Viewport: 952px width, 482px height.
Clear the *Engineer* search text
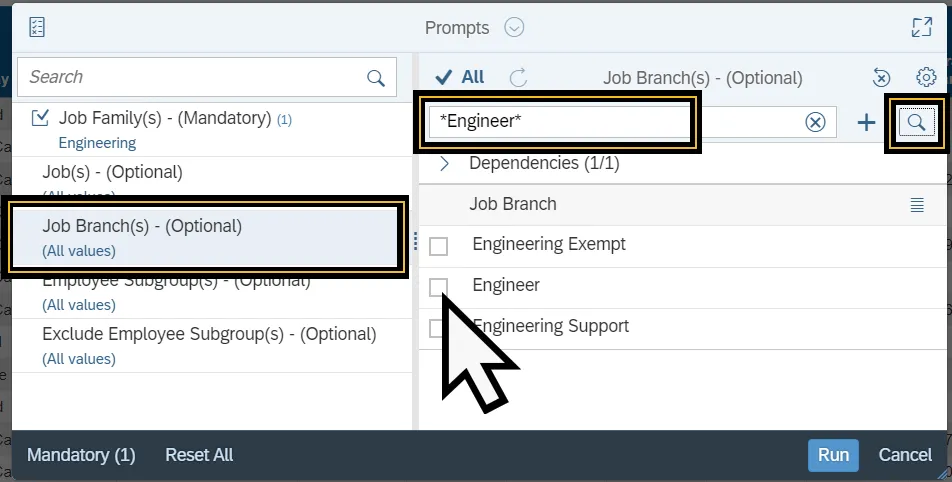tap(815, 122)
